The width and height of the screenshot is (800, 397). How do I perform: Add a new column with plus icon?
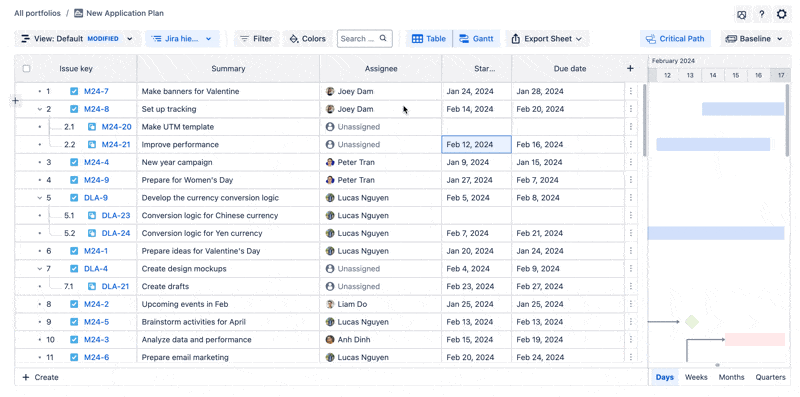[x=630, y=68]
